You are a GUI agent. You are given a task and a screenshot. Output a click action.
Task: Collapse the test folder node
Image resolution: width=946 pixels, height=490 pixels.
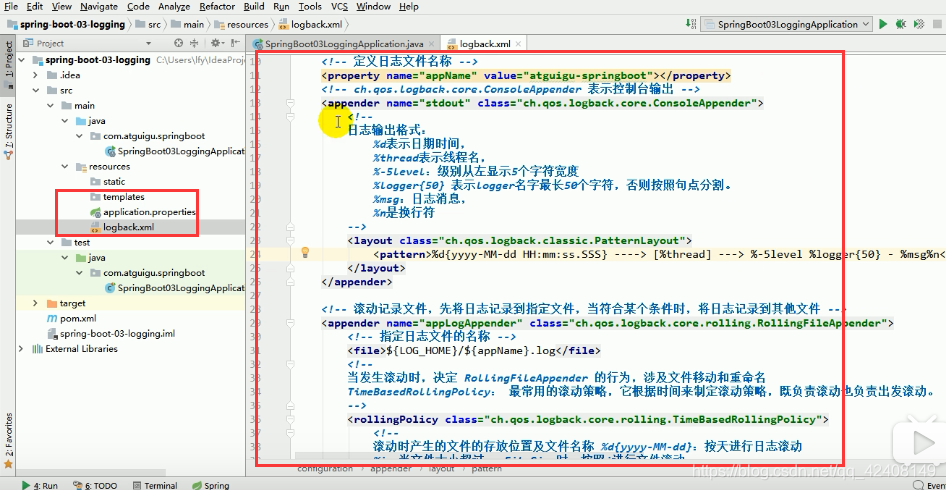tap(50, 242)
